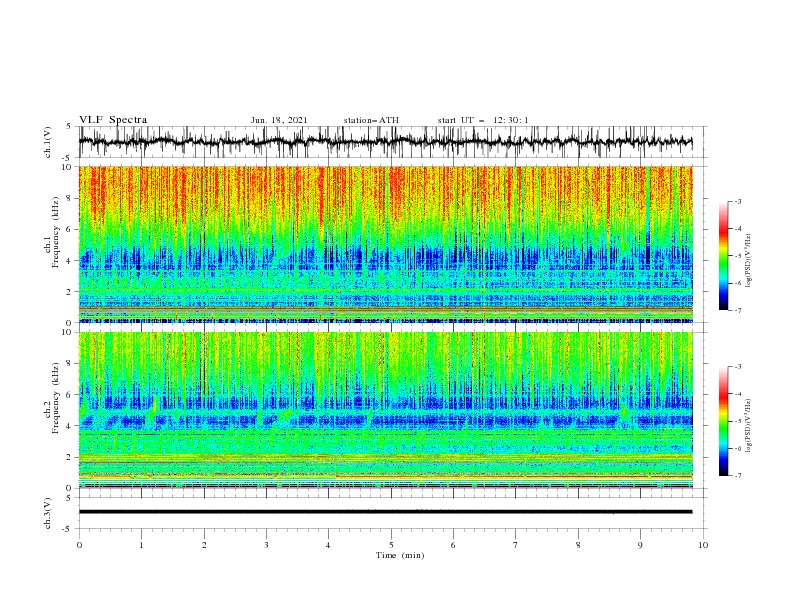Image resolution: width=792 pixels, height=612 pixels.
Task: Click the ch.1 colorbar "log(PSD)(V²/Hz)" label
Action: click(x=749, y=261)
